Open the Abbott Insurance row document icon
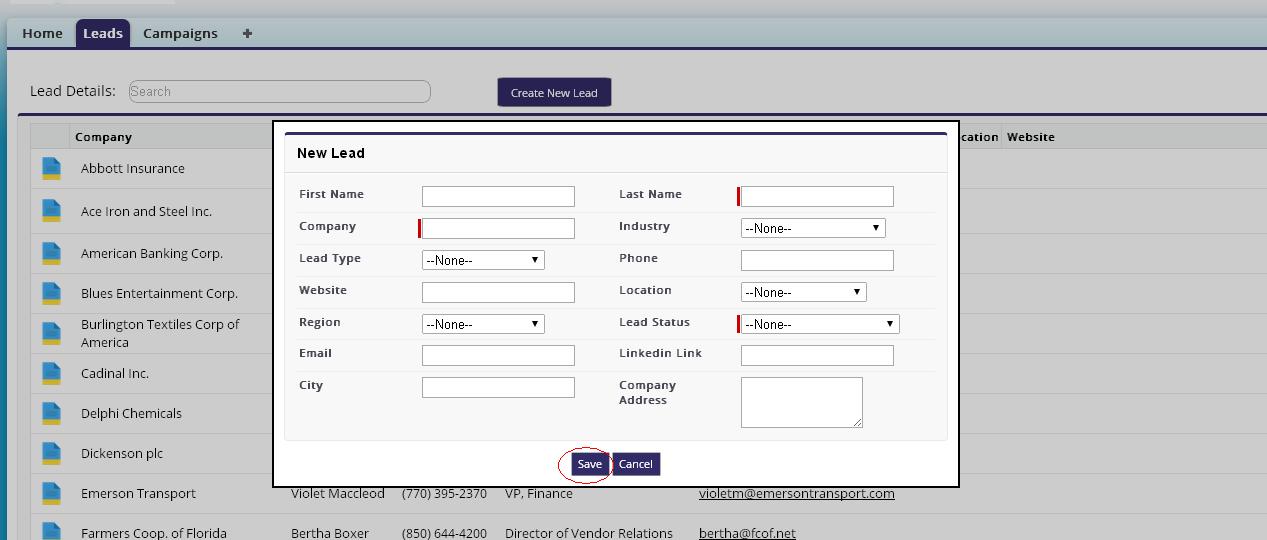The width and height of the screenshot is (1267, 540). (51, 168)
